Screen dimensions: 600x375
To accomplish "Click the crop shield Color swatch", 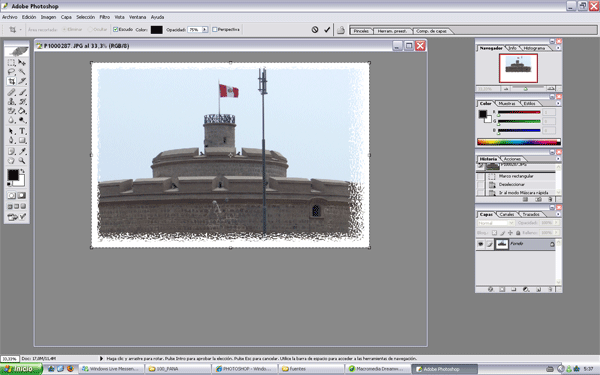I will point(157,30).
